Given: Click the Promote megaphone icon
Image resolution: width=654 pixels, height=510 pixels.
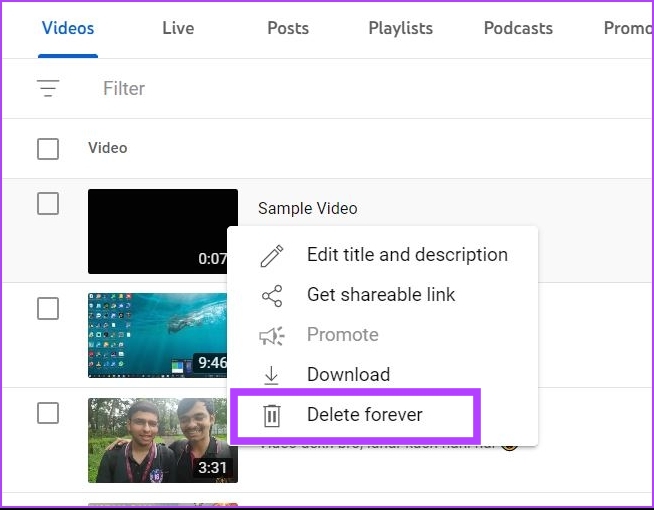Looking at the screenshot, I should pyautogui.click(x=271, y=335).
